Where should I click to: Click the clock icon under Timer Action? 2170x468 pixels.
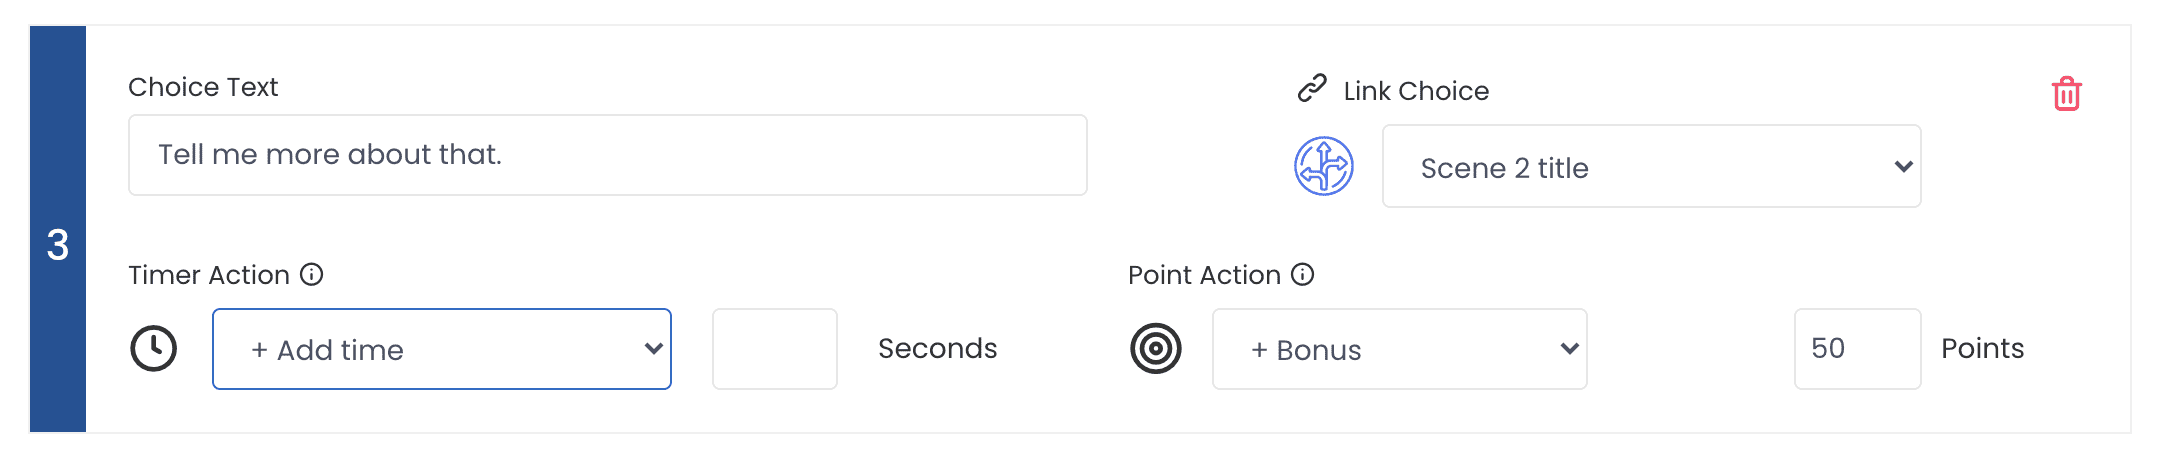[154, 349]
